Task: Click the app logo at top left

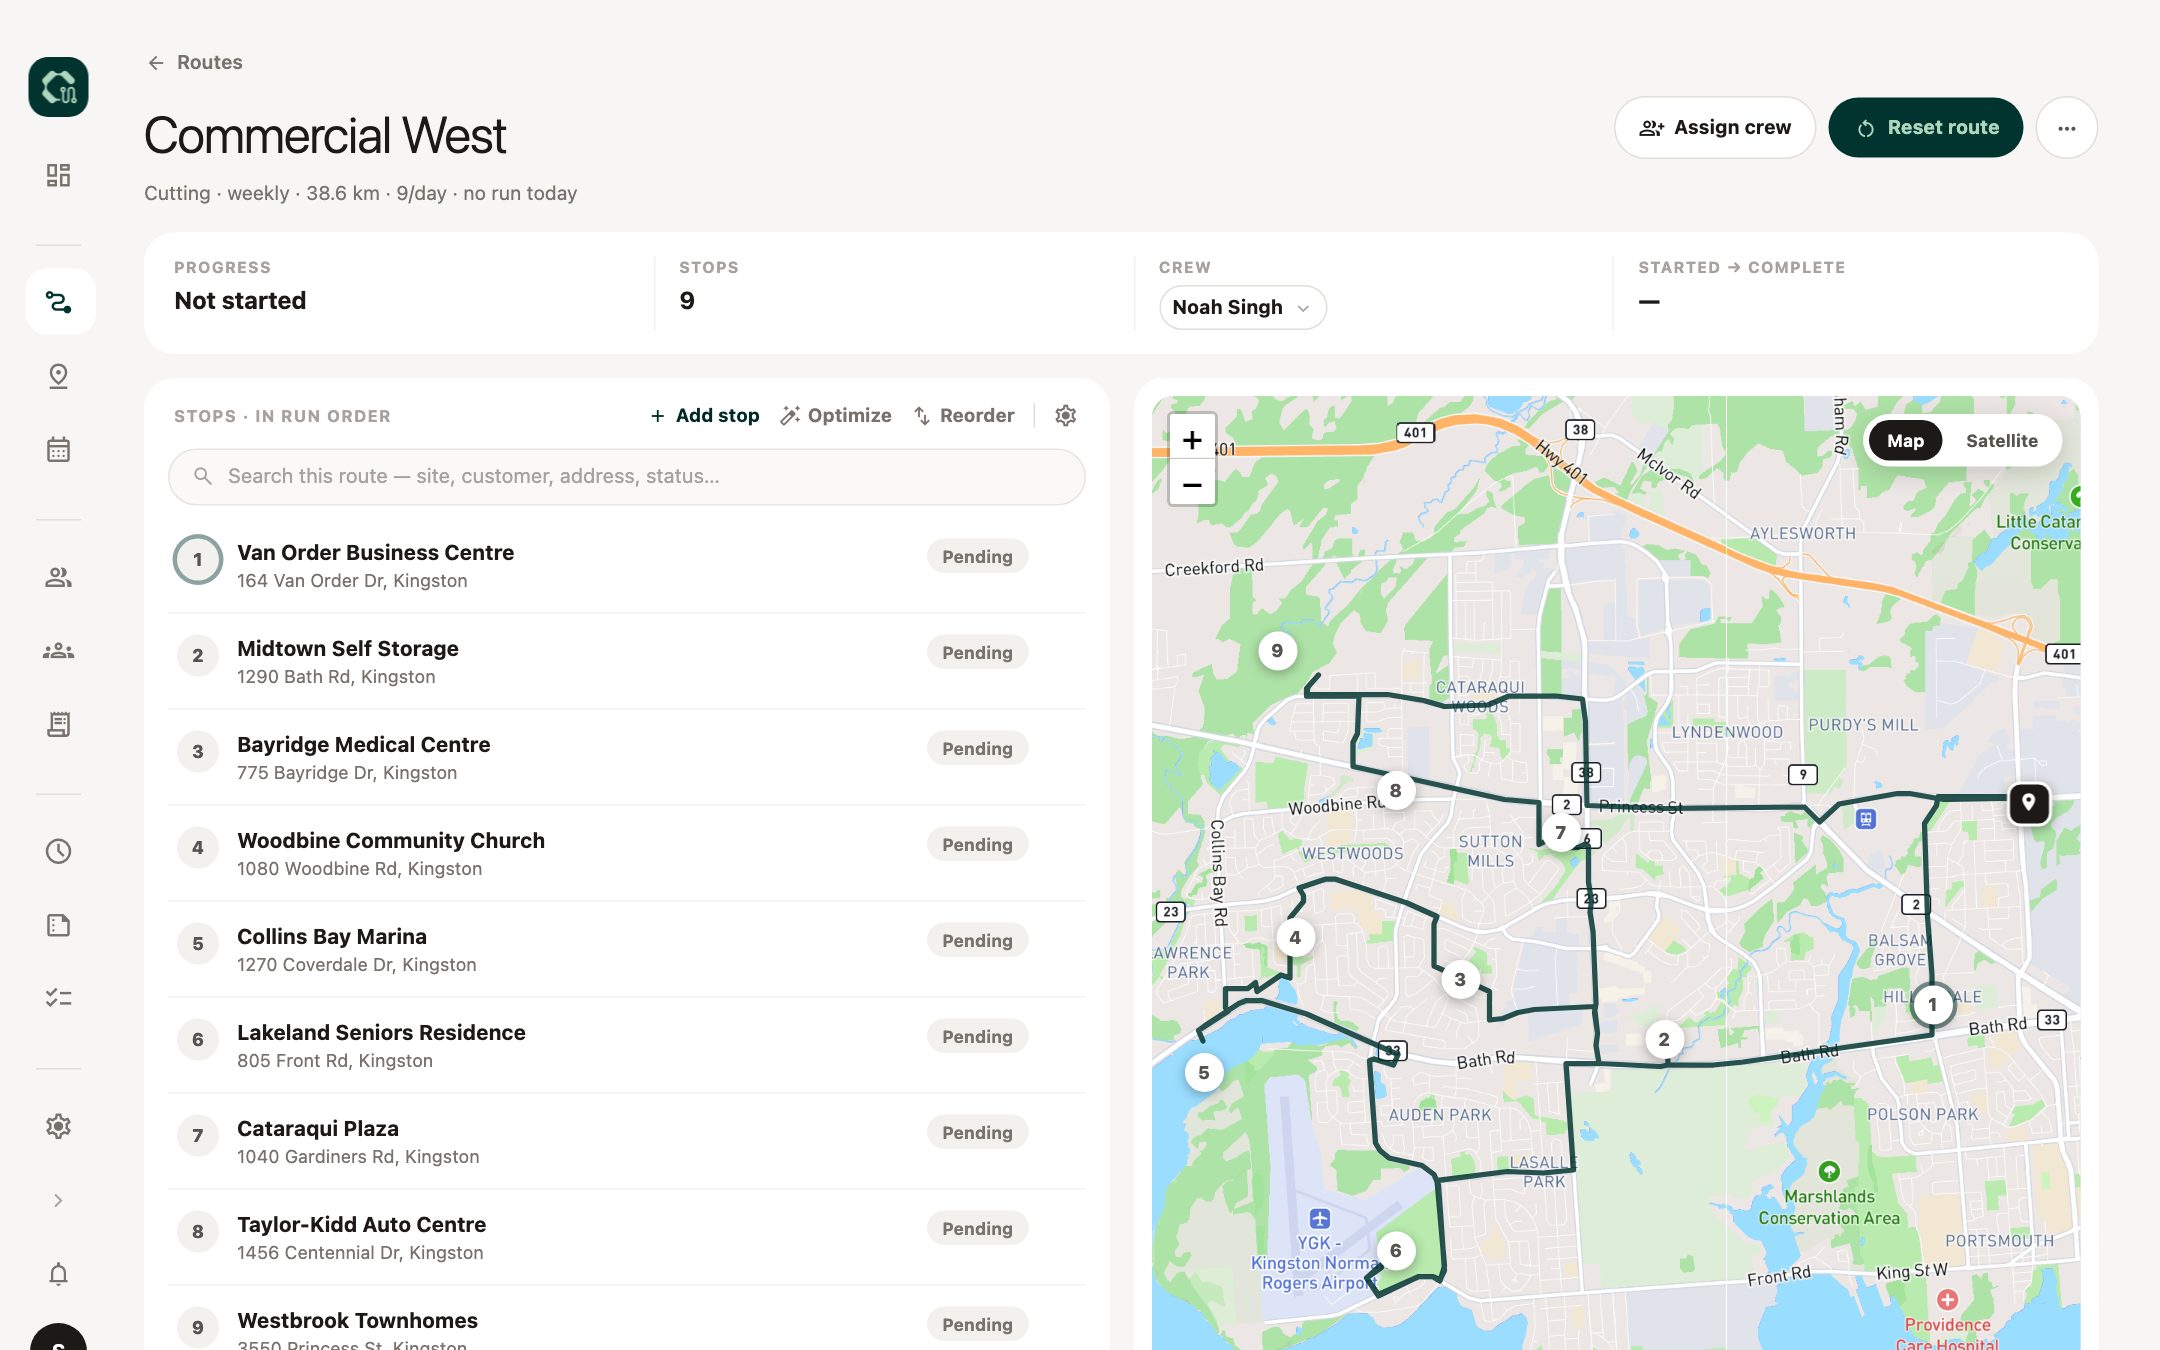Action: click(x=58, y=87)
